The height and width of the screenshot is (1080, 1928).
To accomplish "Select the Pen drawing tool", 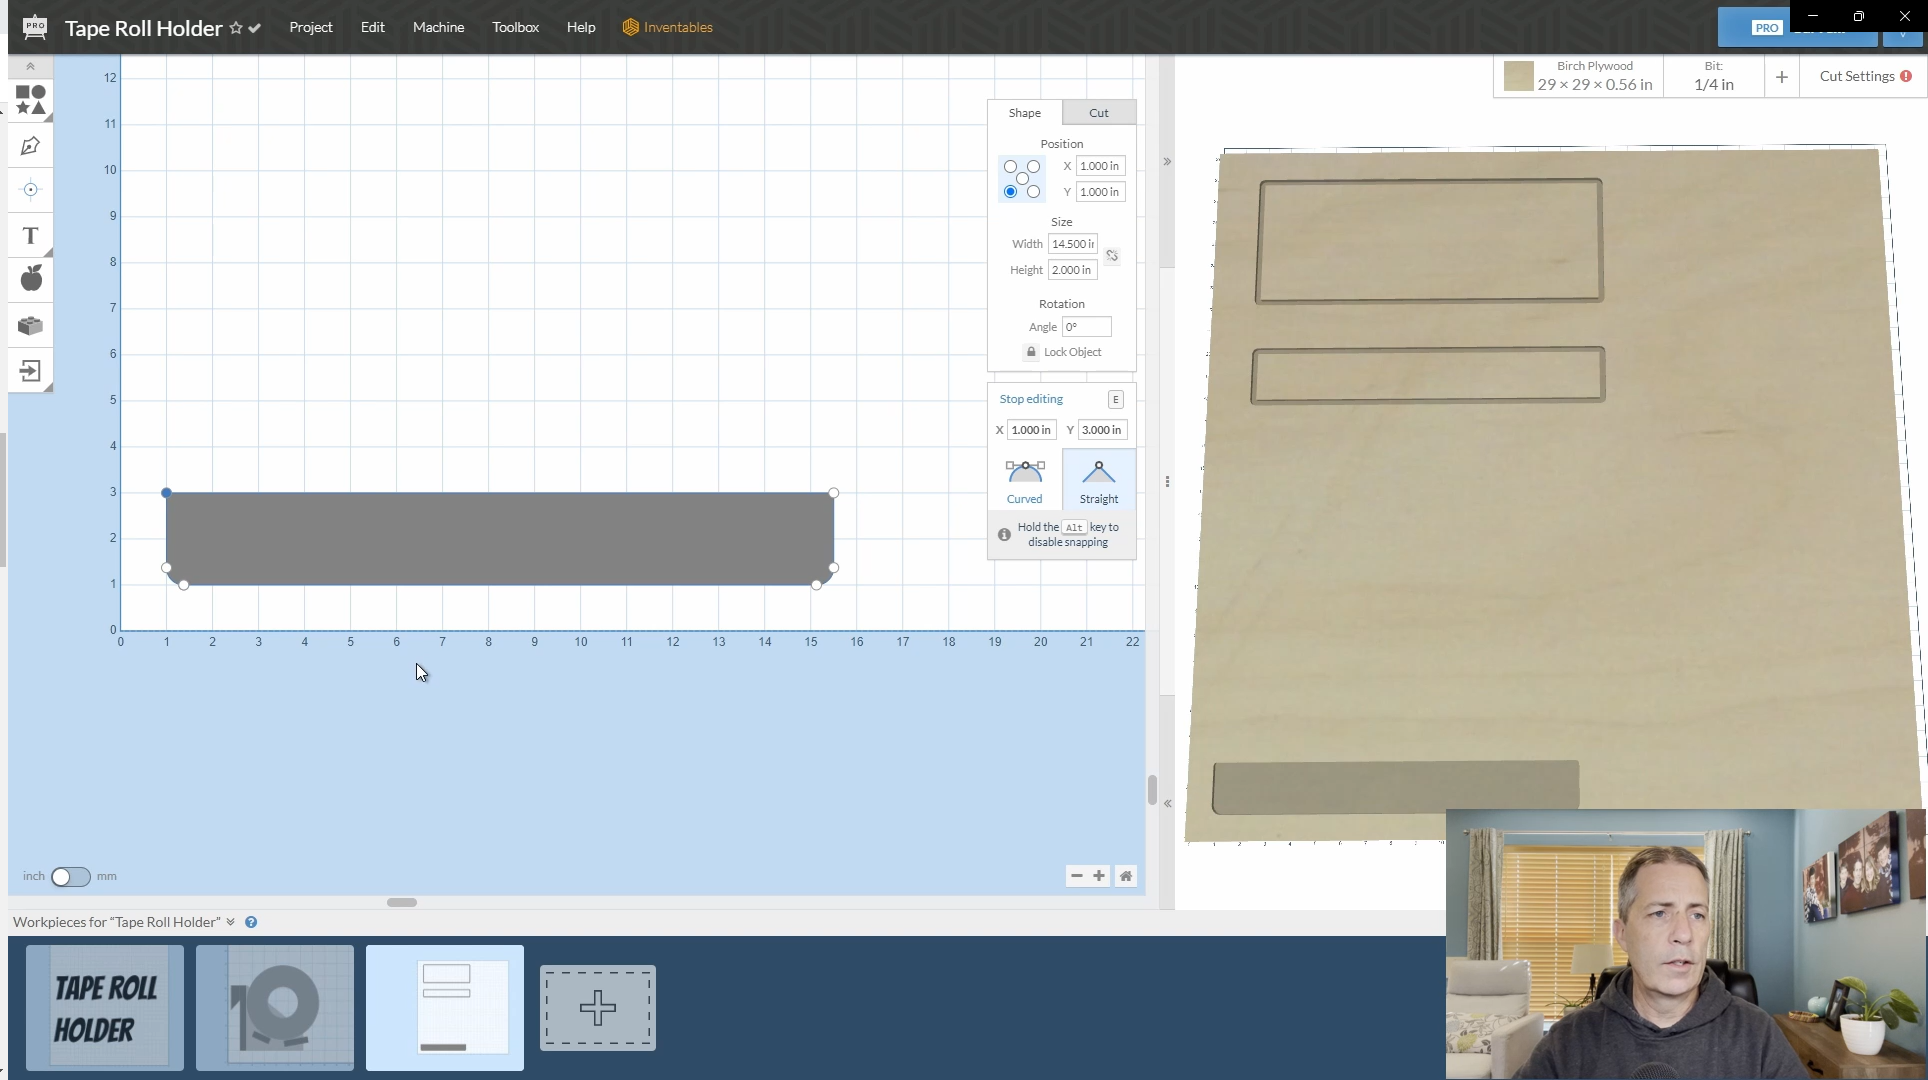I will tap(30, 146).
